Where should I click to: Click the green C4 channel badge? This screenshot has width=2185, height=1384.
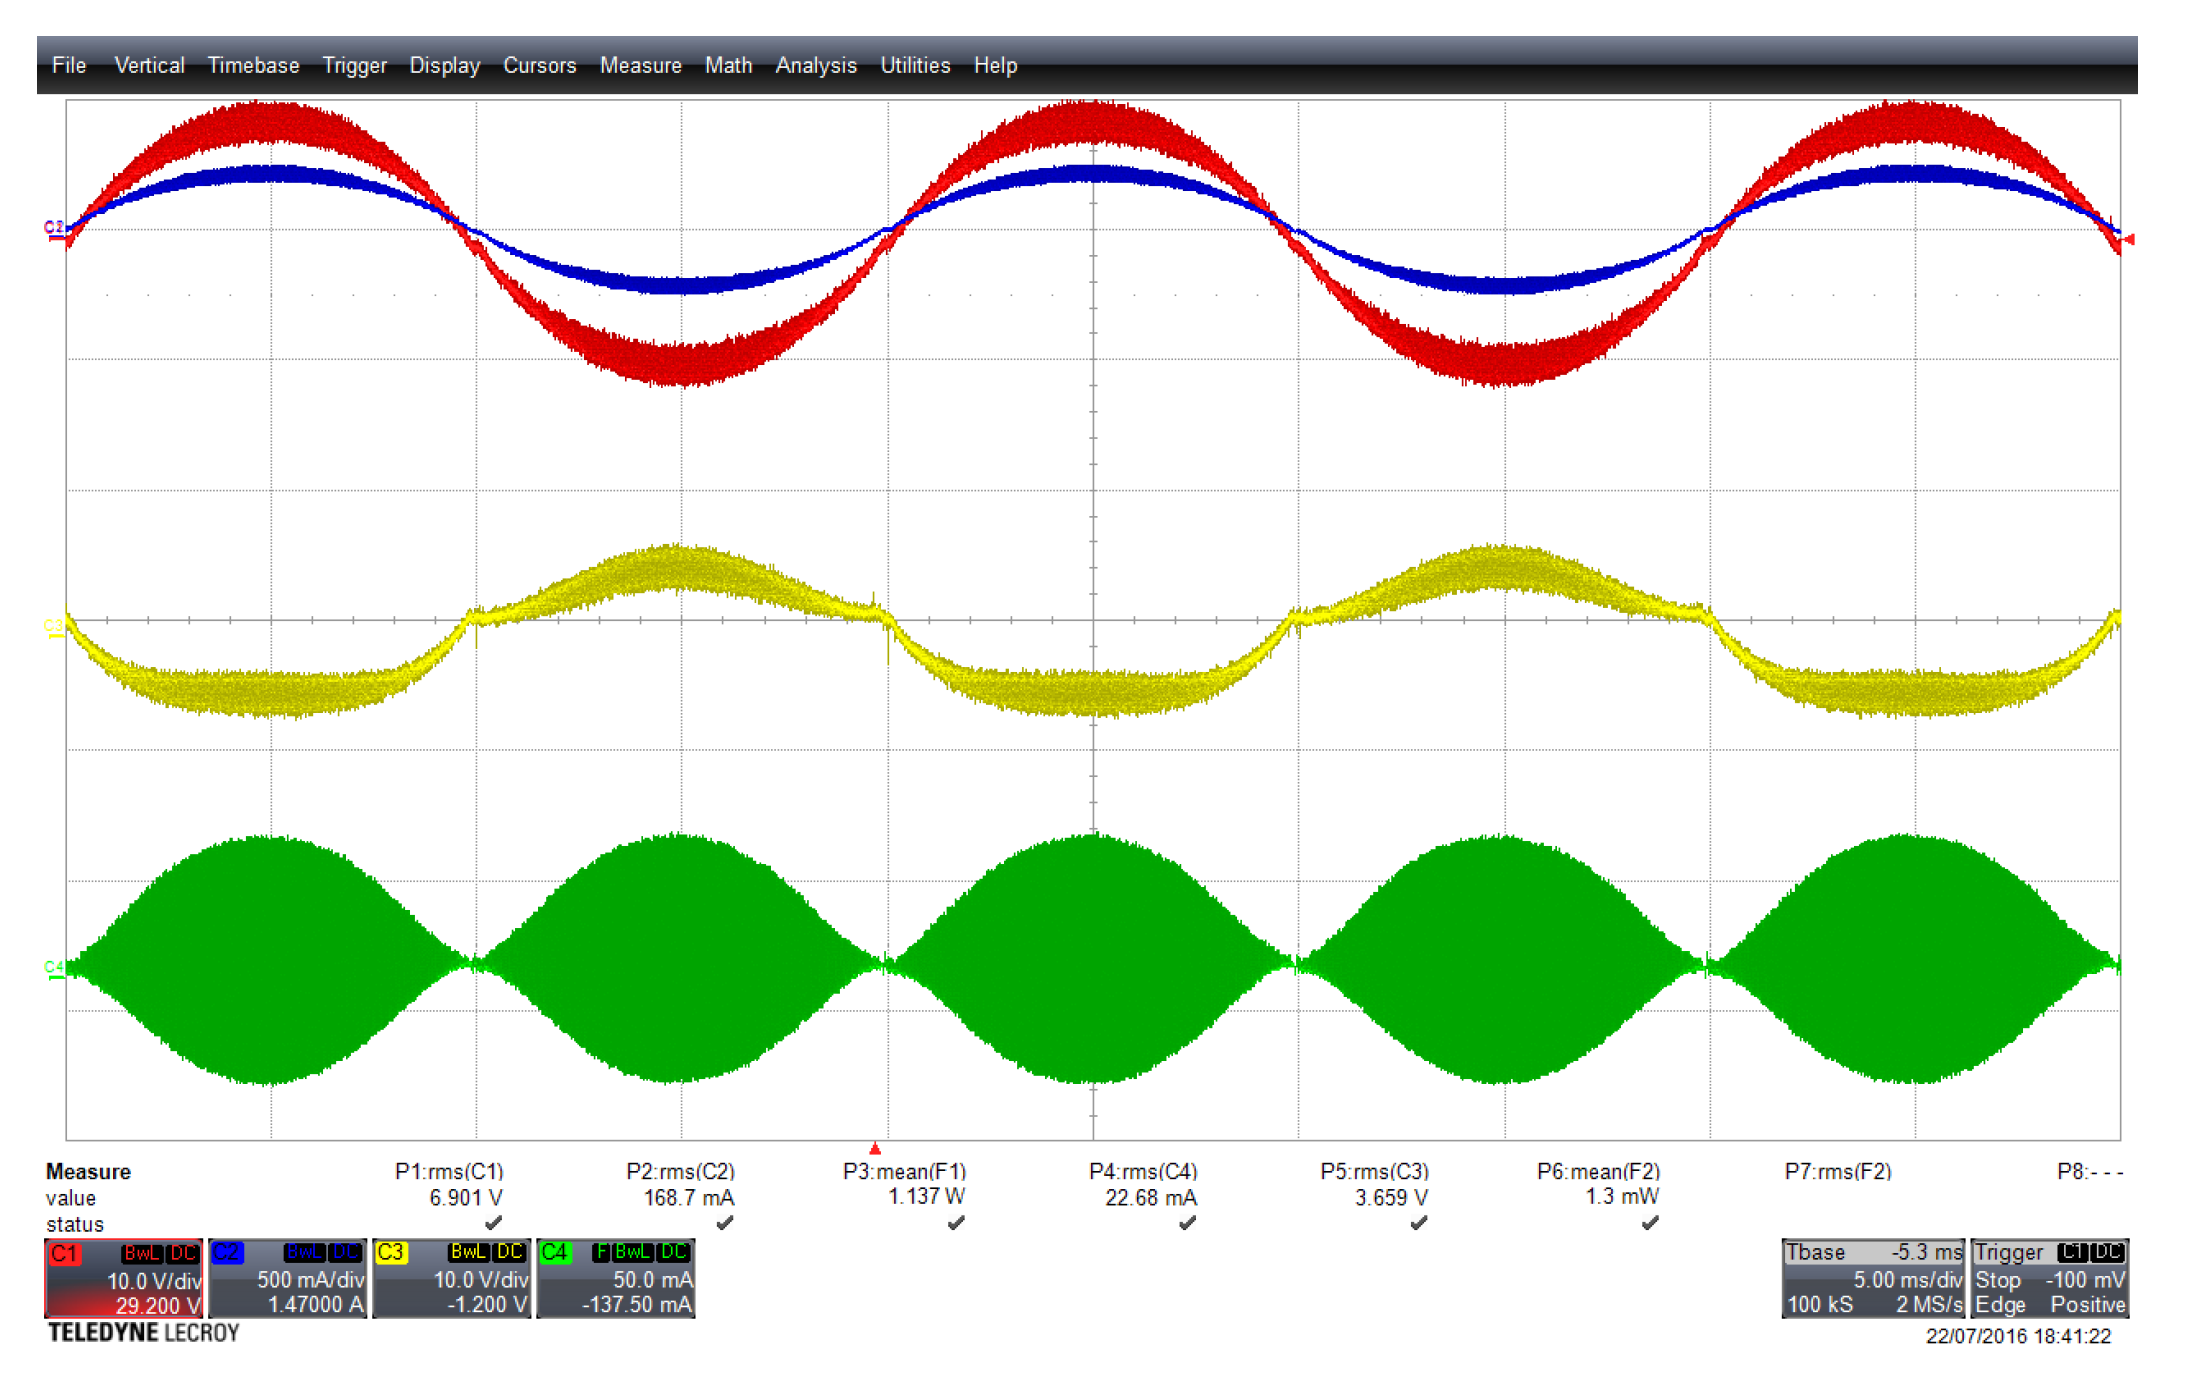[555, 1253]
